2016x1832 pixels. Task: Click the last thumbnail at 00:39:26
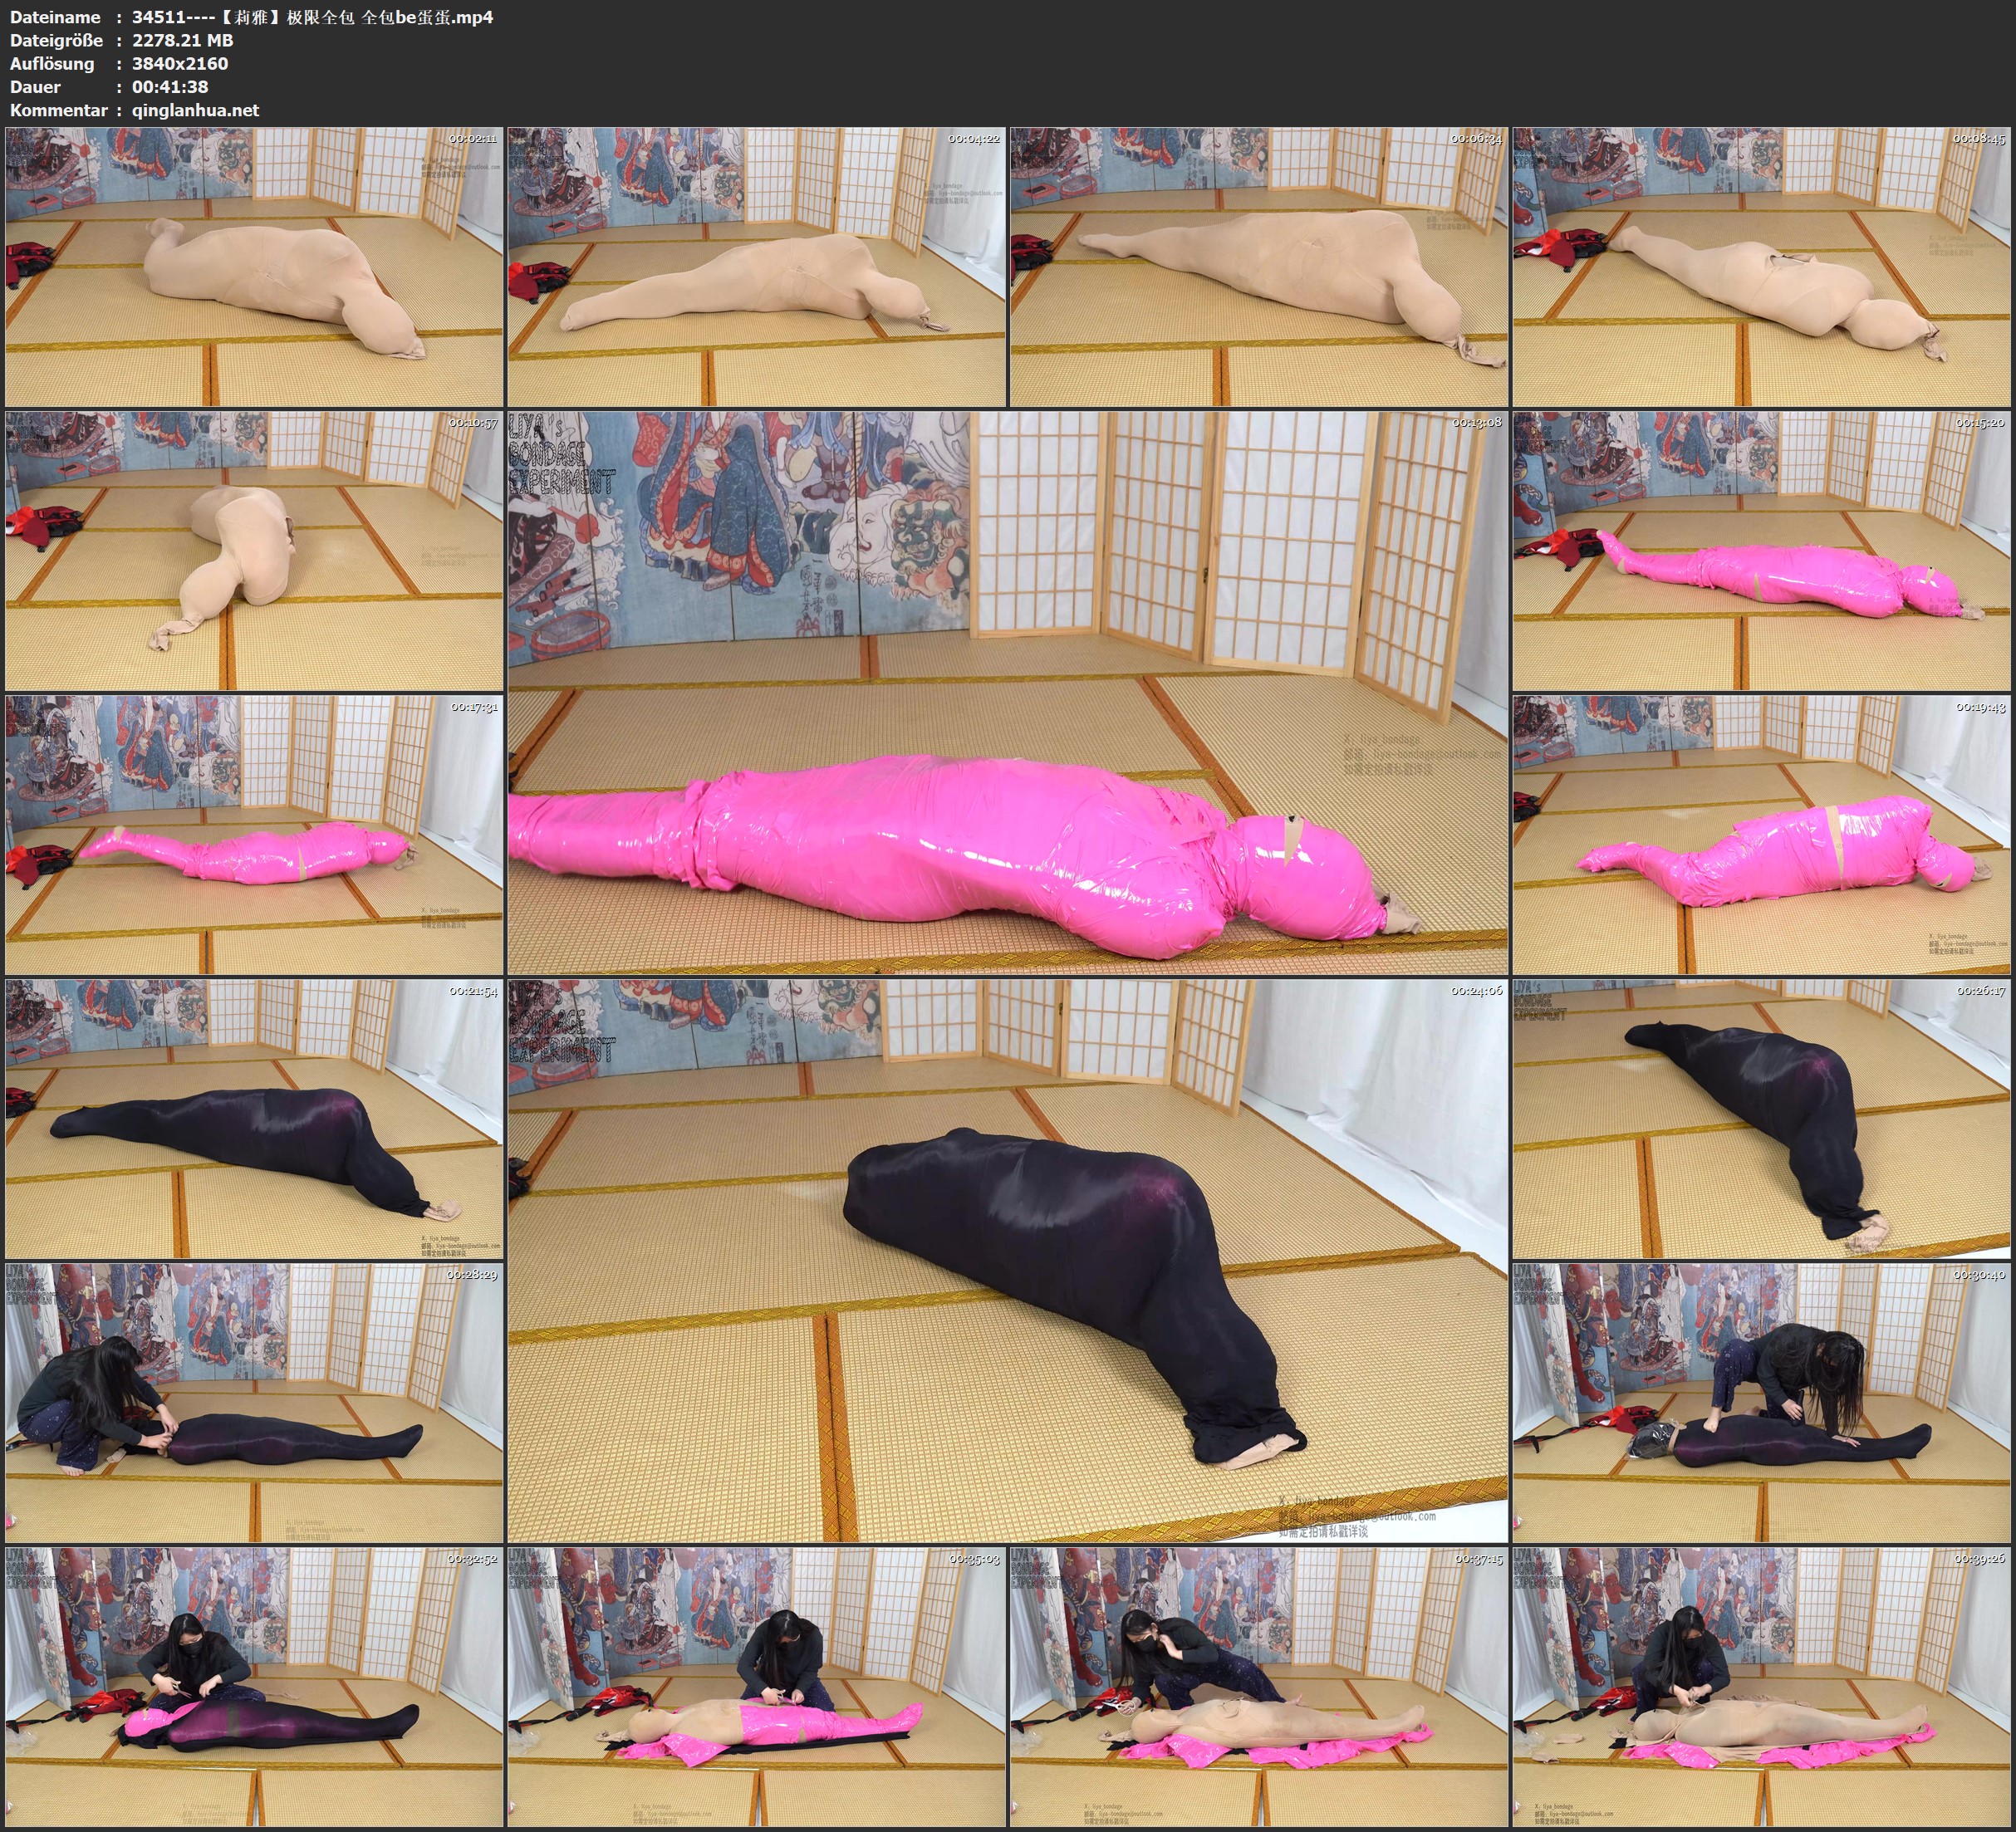1761,1686
